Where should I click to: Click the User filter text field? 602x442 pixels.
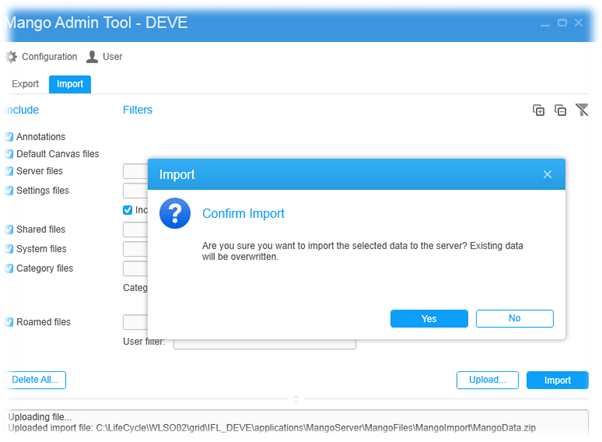click(264, 342)
